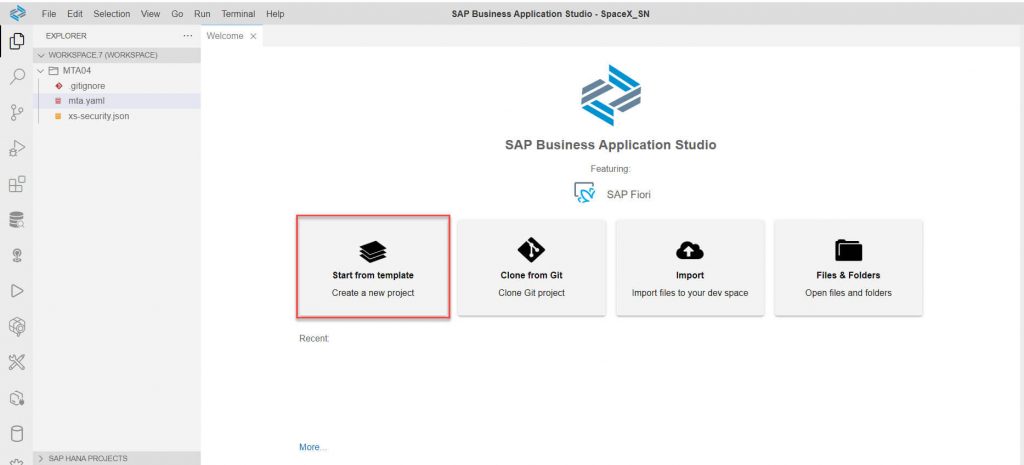Click the hexagon with dot icon in sidebar

(17, 398)
